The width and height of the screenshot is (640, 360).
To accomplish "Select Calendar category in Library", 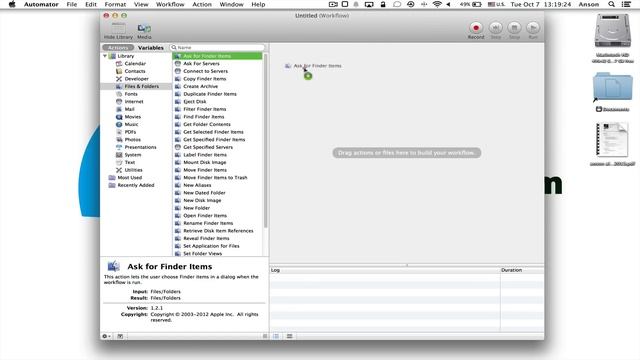I will coord(135,64).
